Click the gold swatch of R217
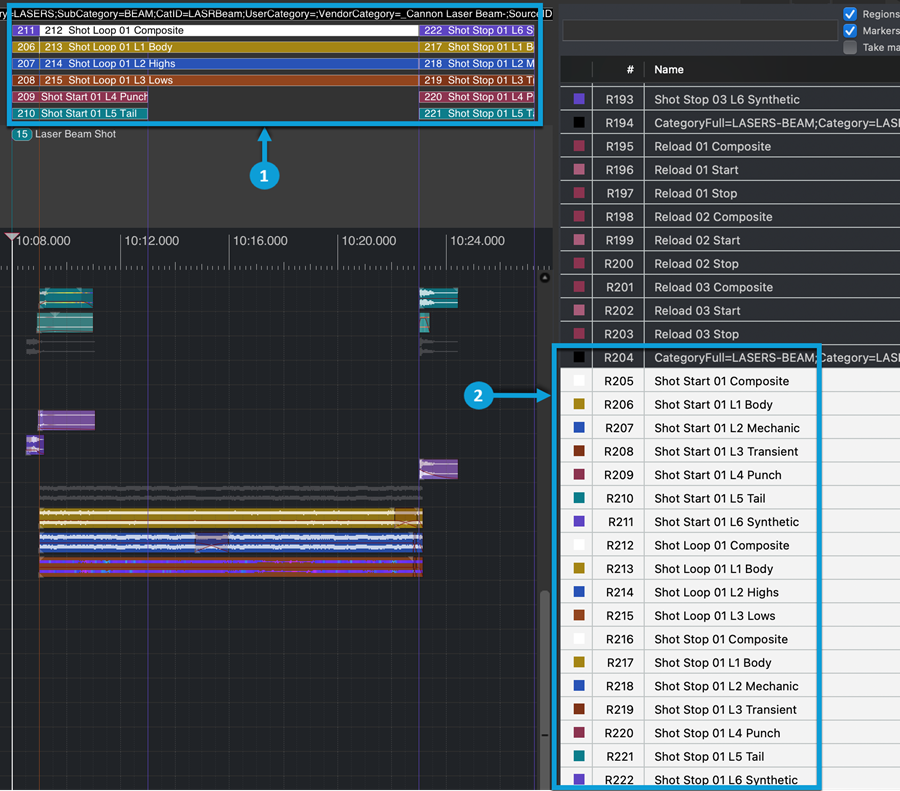900x791 pixels. [579, 662]
